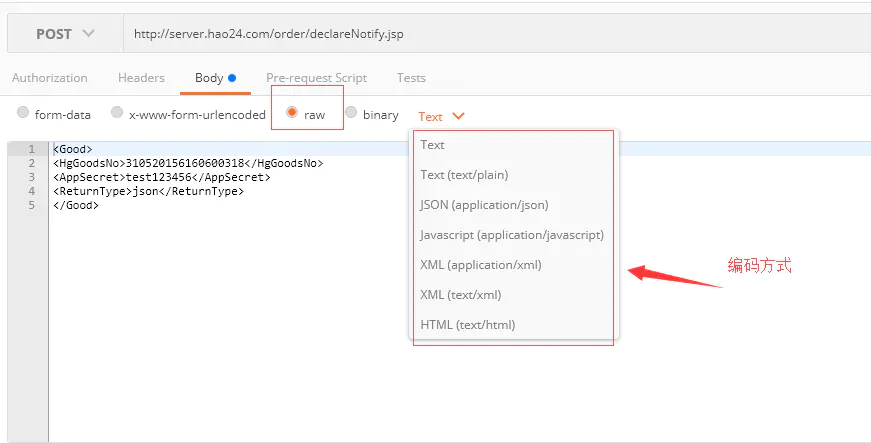Screen dimensions: 871x443
Task: Switch to the Tests tab
Action: (x=411, y=78)
